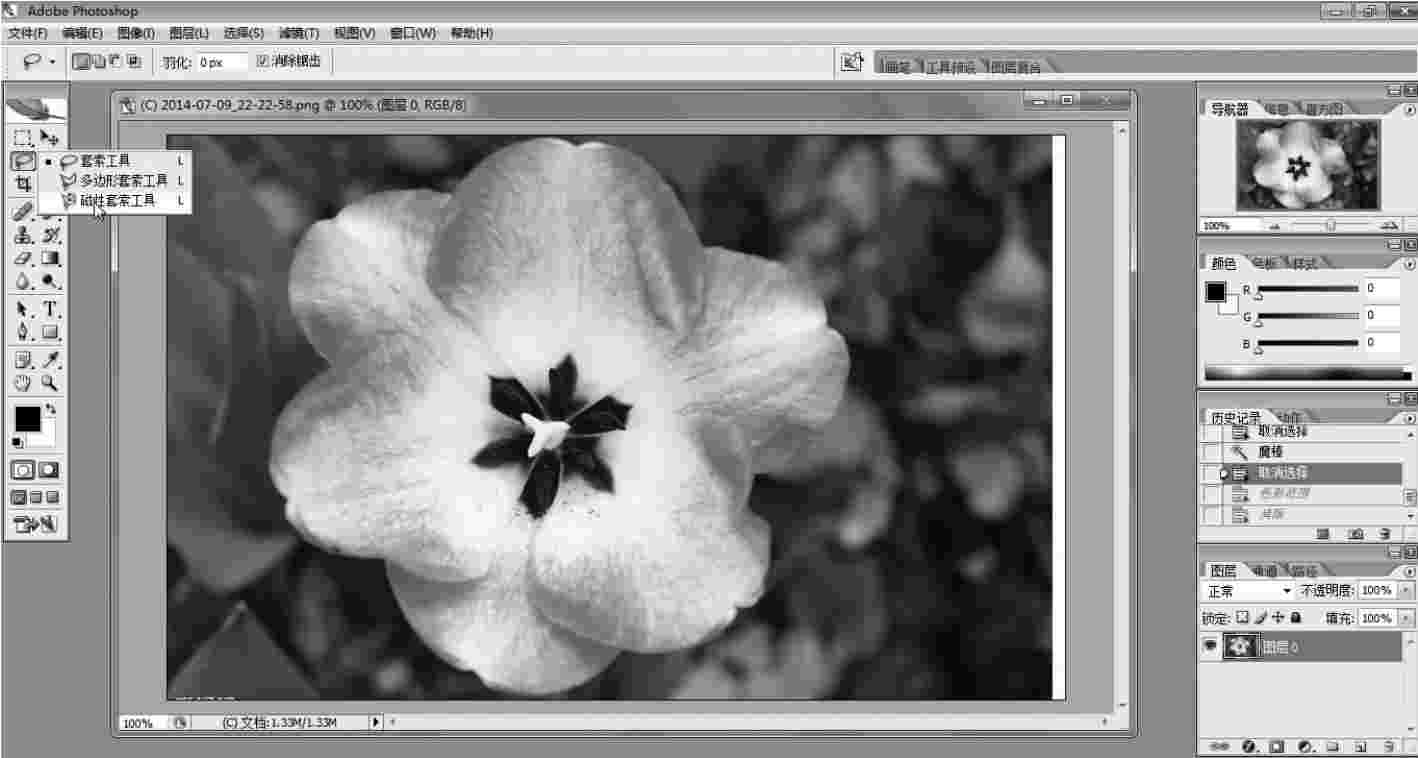Create a new layer
Image resolution: width=1418 pixels, height=758 pixels.
coord(1361,746)
